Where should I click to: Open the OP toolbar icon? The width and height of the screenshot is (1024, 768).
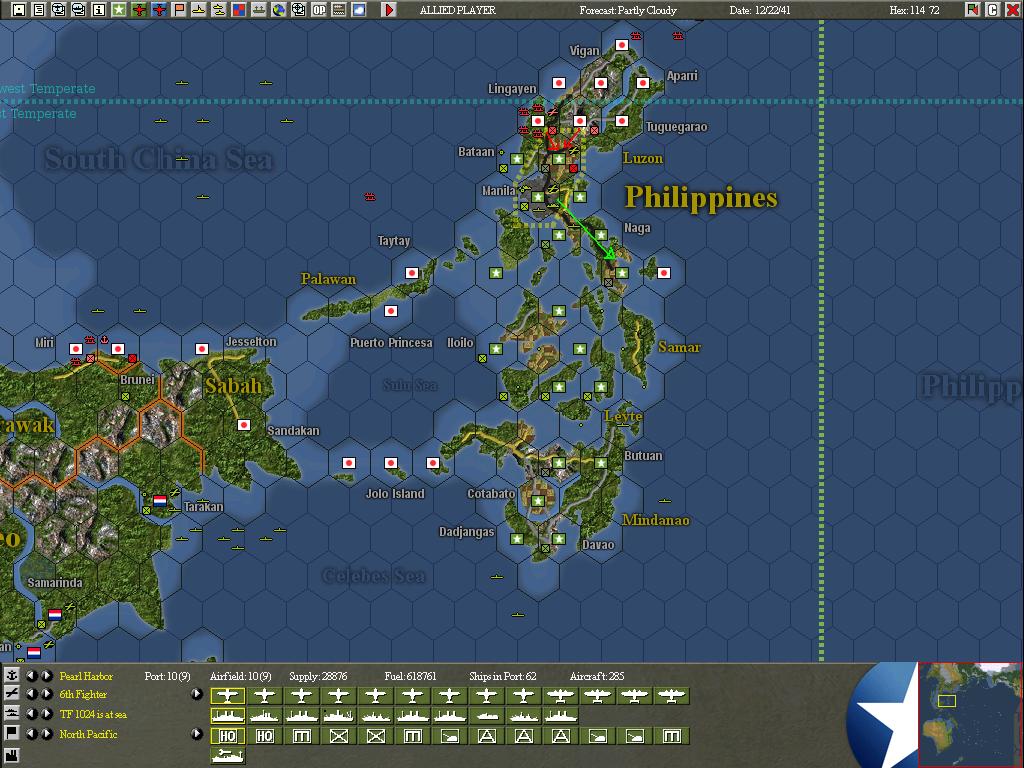319,10
